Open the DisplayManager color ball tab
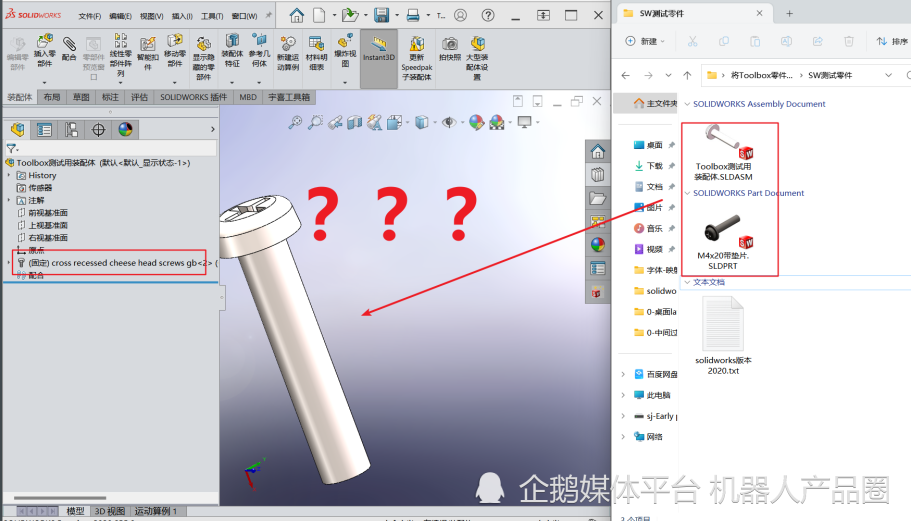The height and width of the screenshot is (521, 911). [125, 130]
